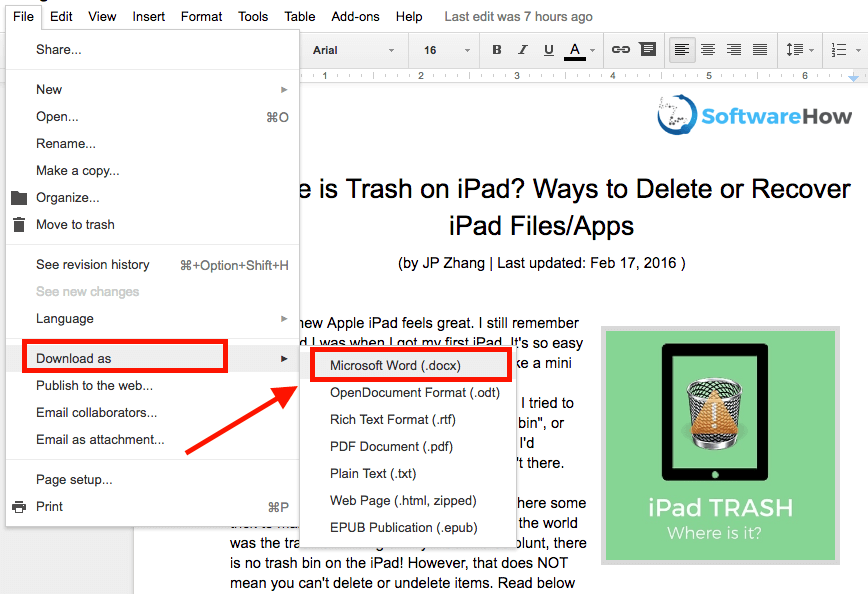Click the iPad TRASH image
868x594 pixels.
click(720, 443)
